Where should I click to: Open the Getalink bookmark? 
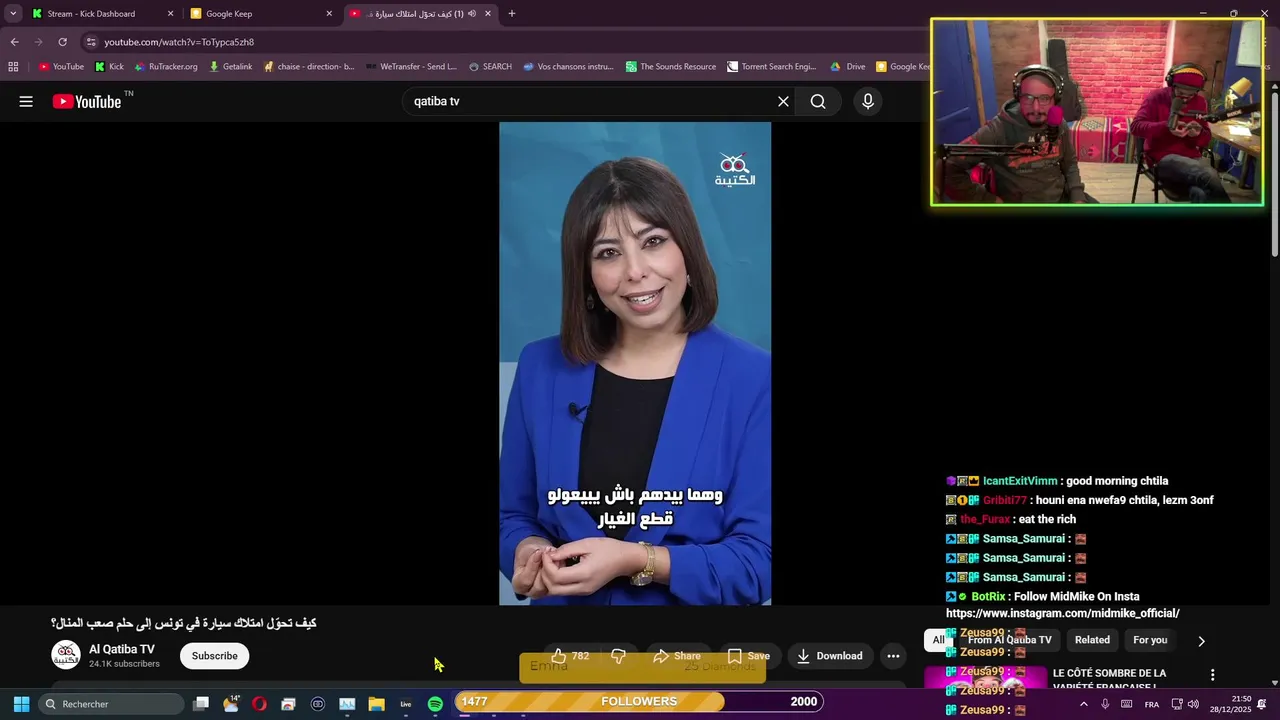pyautogui.click(x=231, y=67)
